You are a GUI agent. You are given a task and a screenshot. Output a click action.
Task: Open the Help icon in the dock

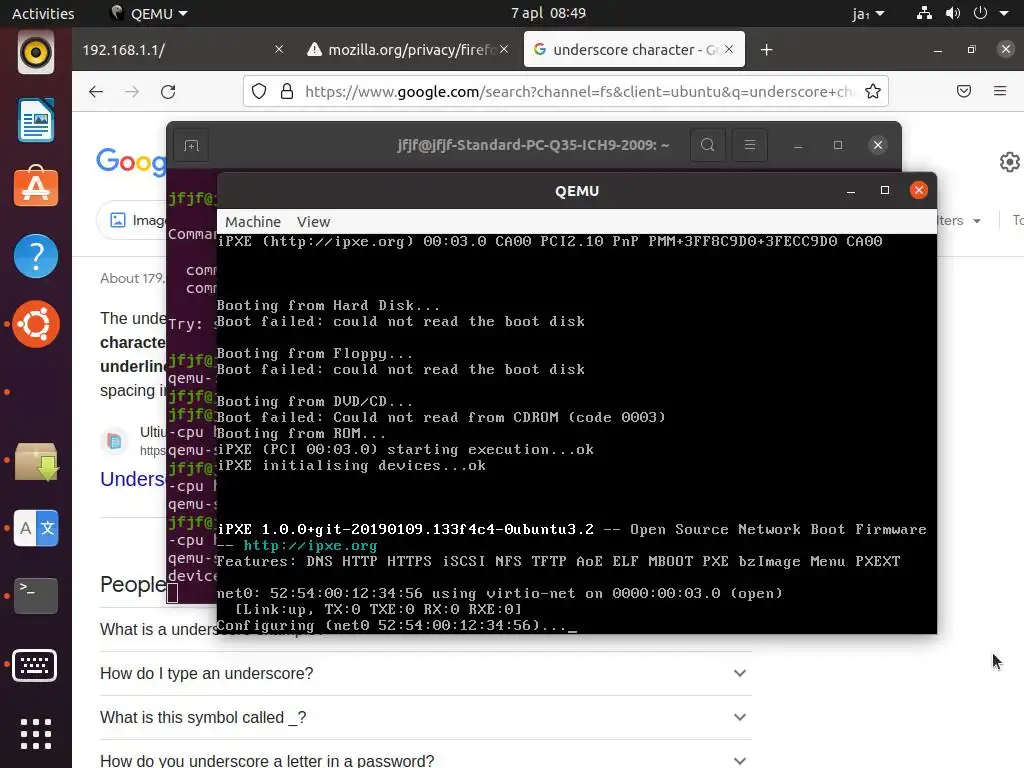pyautogui.click(x=35, y=256)
